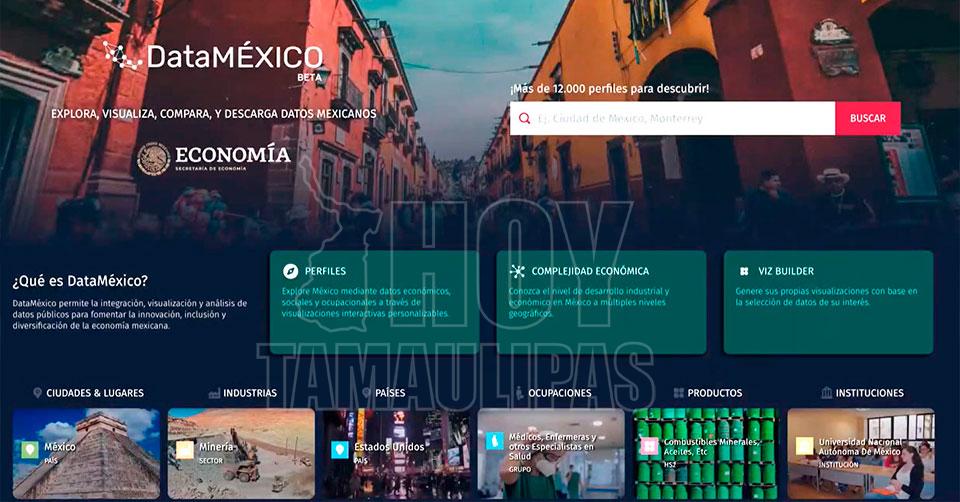Click the Viz Builder grid icon
This screenshot has width=960, height=502.
(744, 271)
